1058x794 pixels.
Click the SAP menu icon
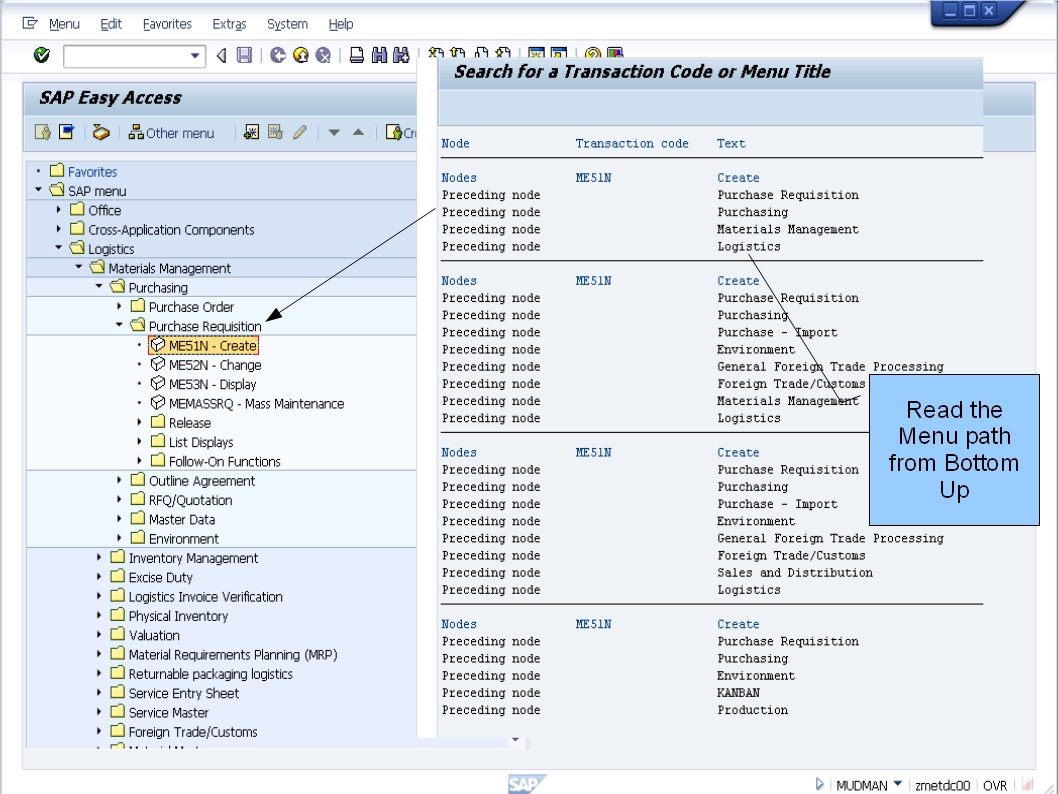[x=66, y=132]
